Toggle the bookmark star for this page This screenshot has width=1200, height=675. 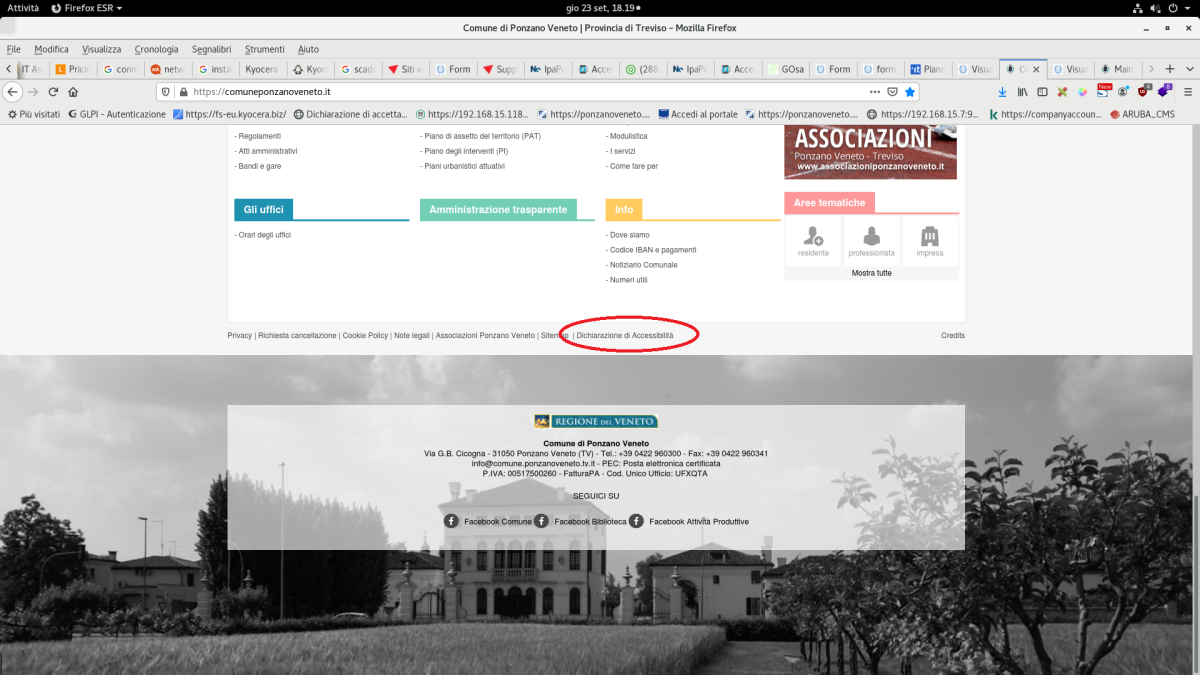pos(910,91)
